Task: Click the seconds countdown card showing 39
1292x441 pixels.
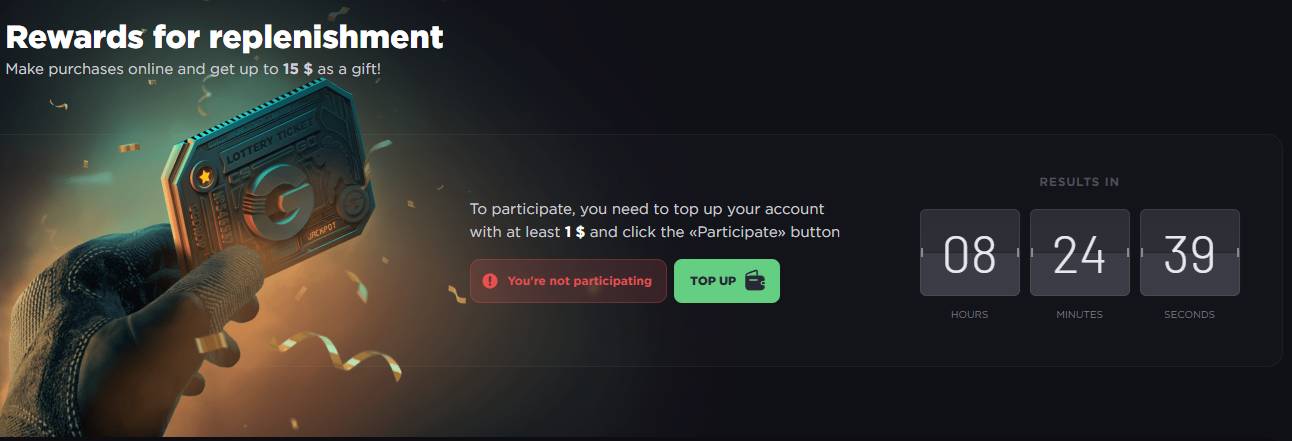Action: (x=1190, y=252)
